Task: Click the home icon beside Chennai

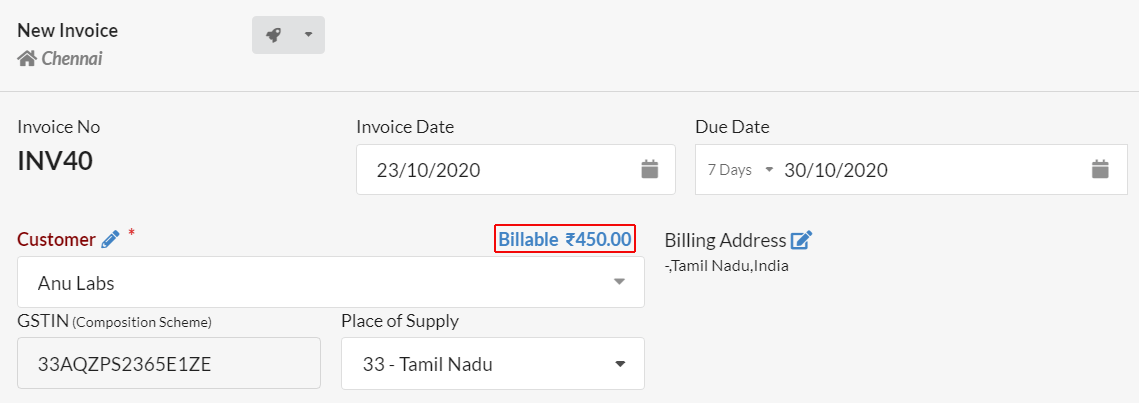Action: pos(27,58)
